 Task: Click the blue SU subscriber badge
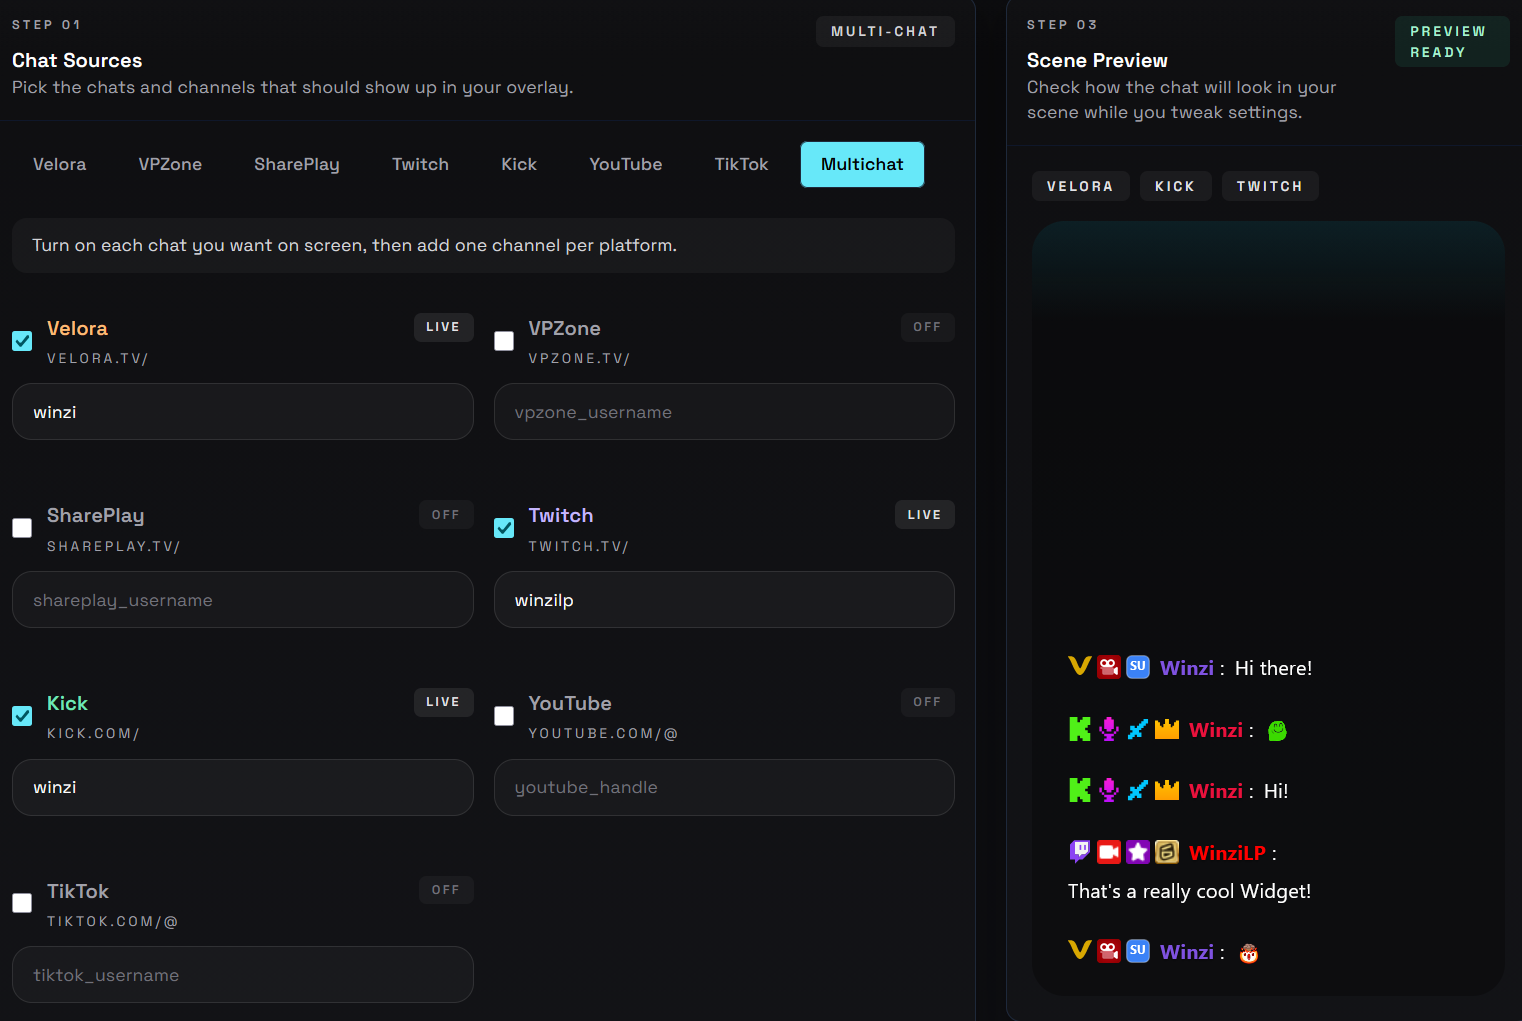(1137, 667)
